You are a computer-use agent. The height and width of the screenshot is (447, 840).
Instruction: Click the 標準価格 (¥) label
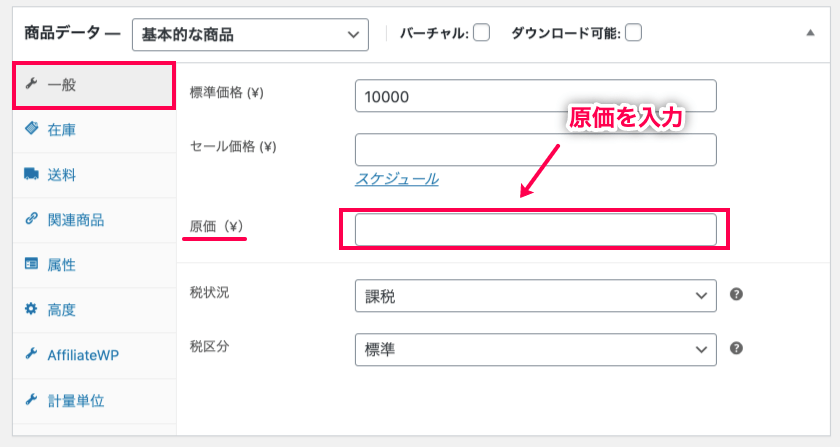pyautogui.click(x=227, y=93)
